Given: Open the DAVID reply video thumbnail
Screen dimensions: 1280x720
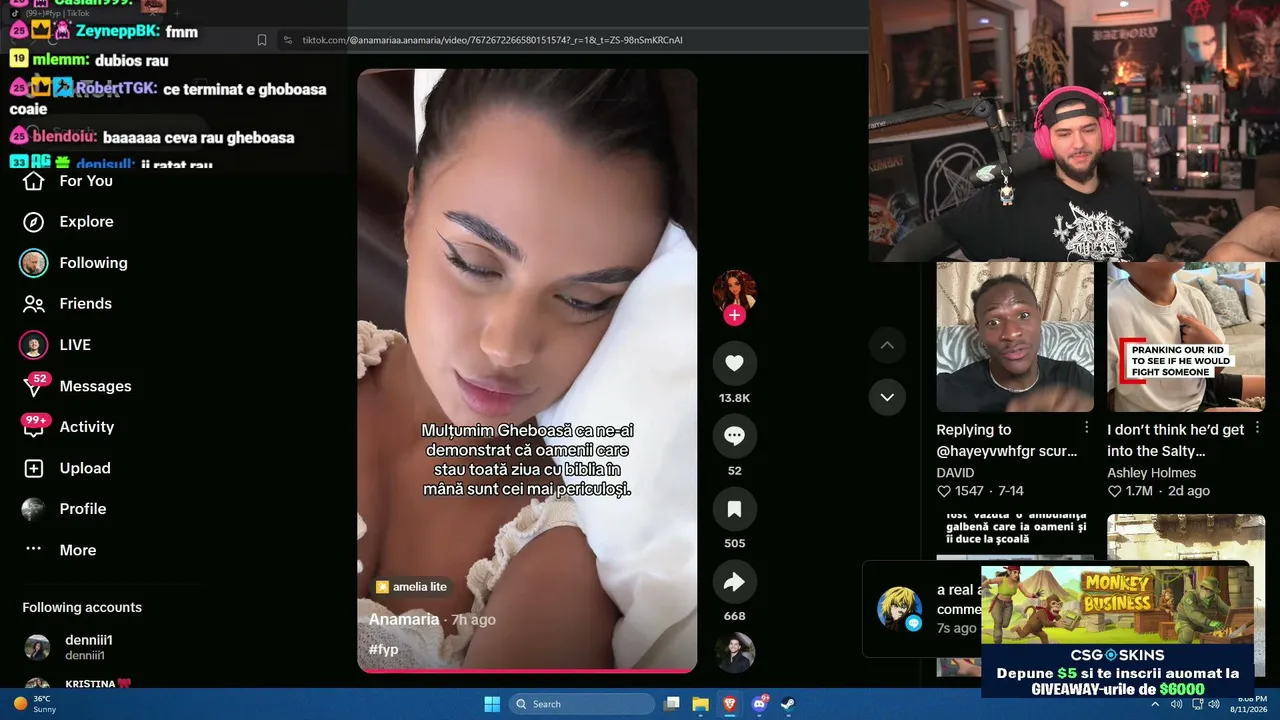Looking at the screenshot, I should [x=1015, y=337].
